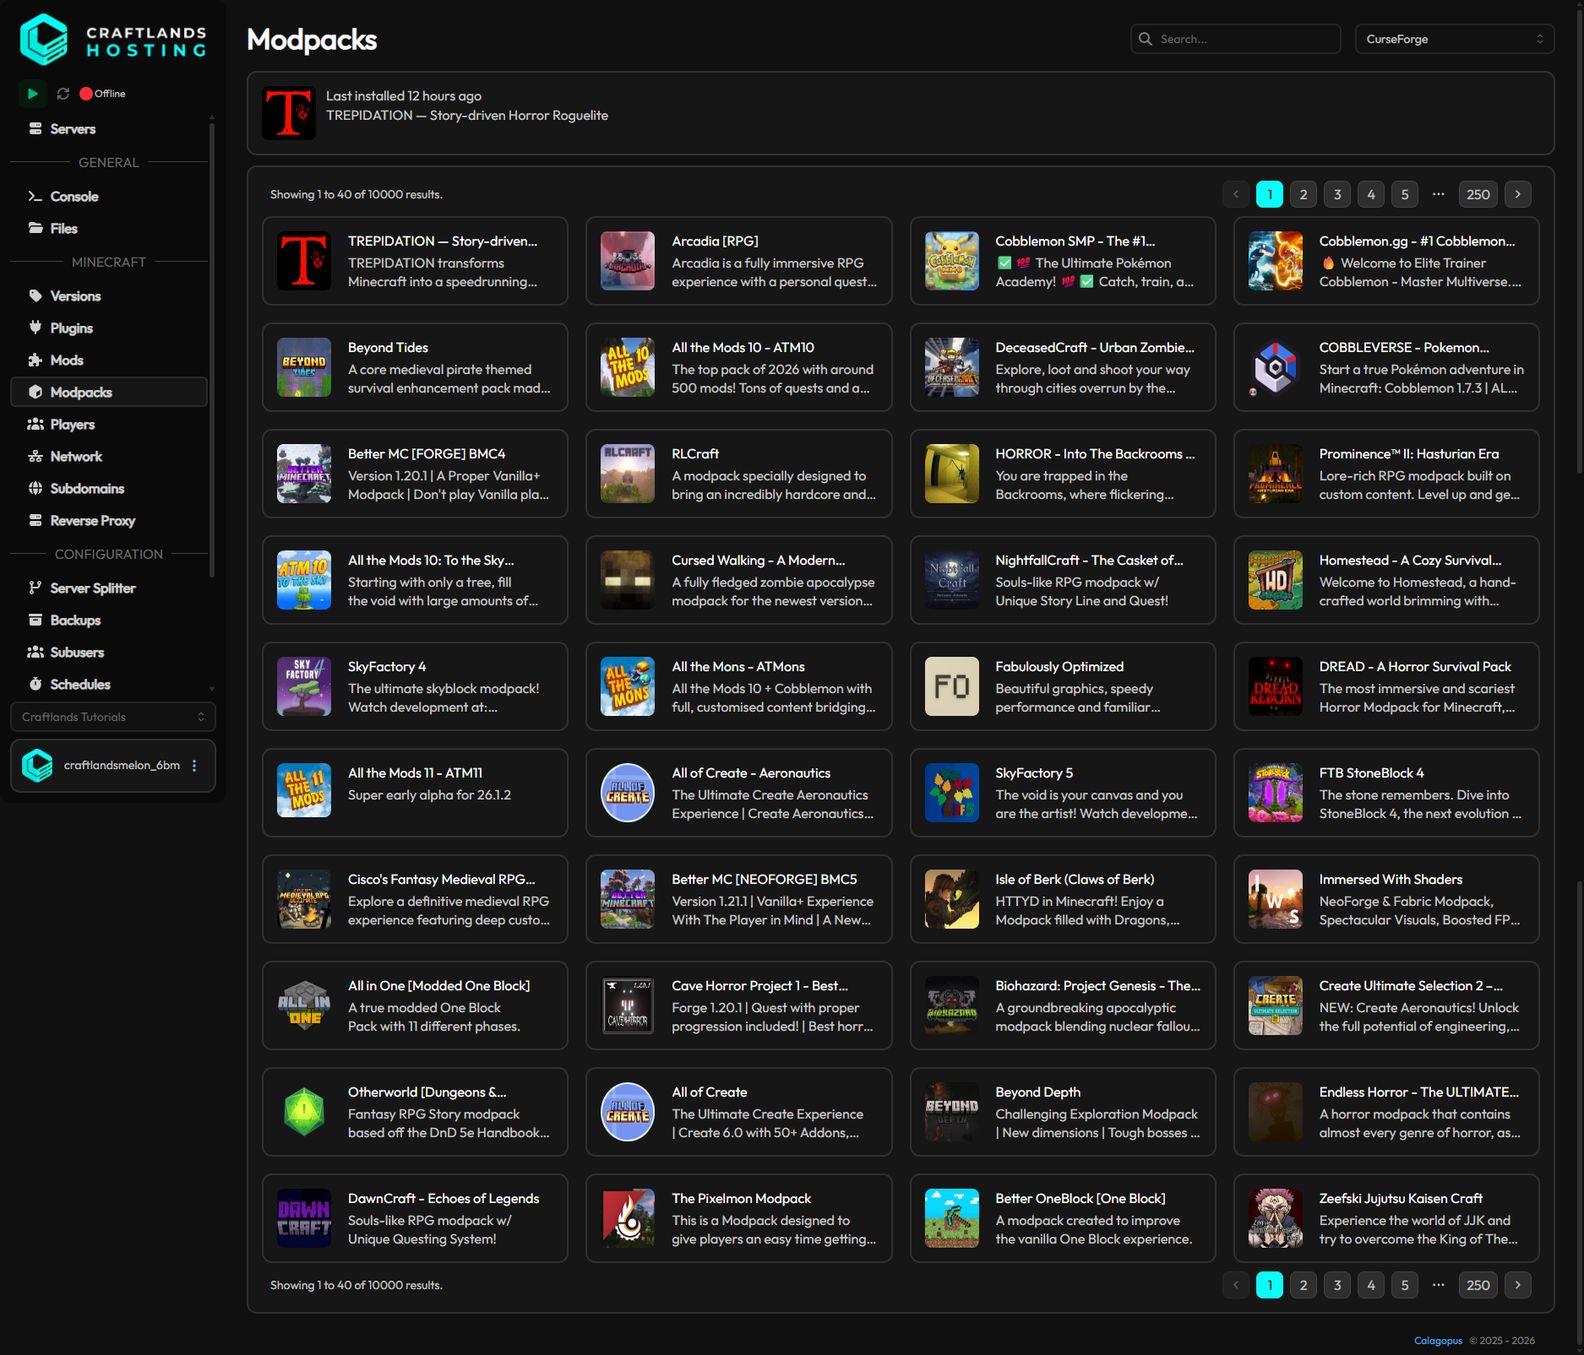Click the All of Create - Aeronautics thumbnail

click(x=627, y=792)
